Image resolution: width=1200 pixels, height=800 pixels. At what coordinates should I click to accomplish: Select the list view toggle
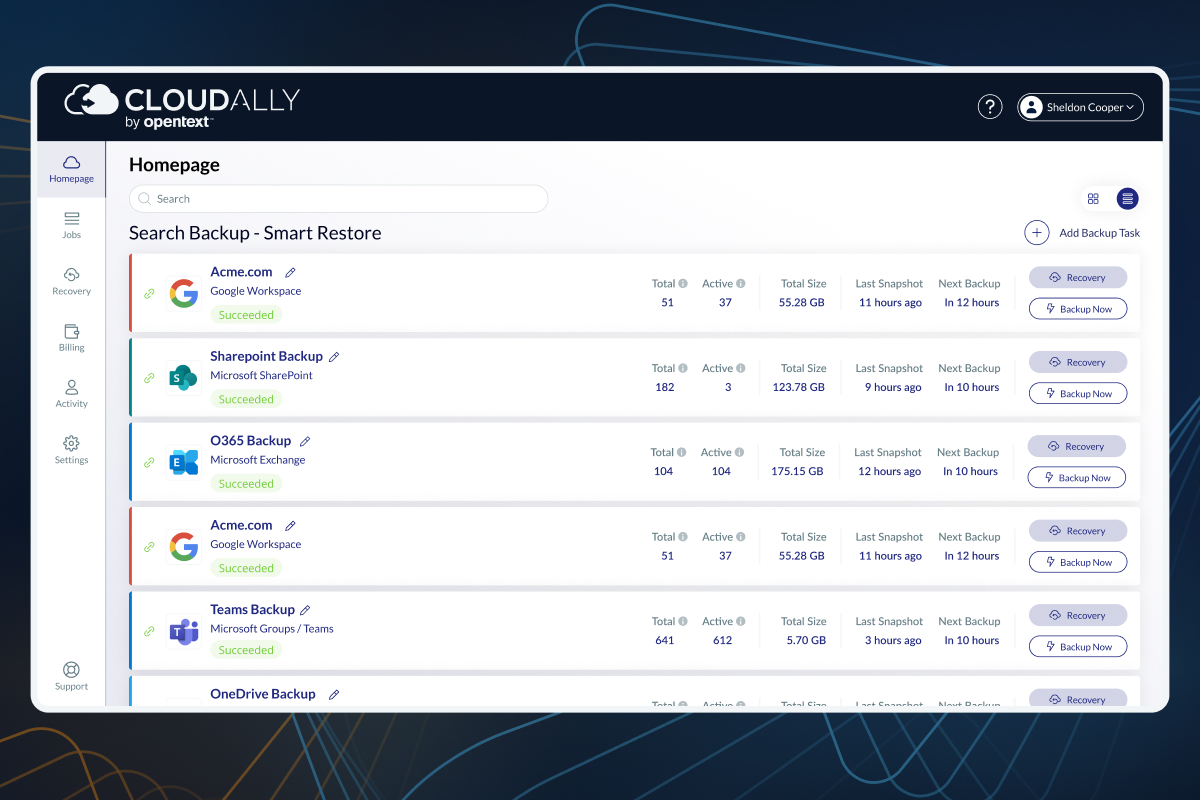coord(1127,198)
